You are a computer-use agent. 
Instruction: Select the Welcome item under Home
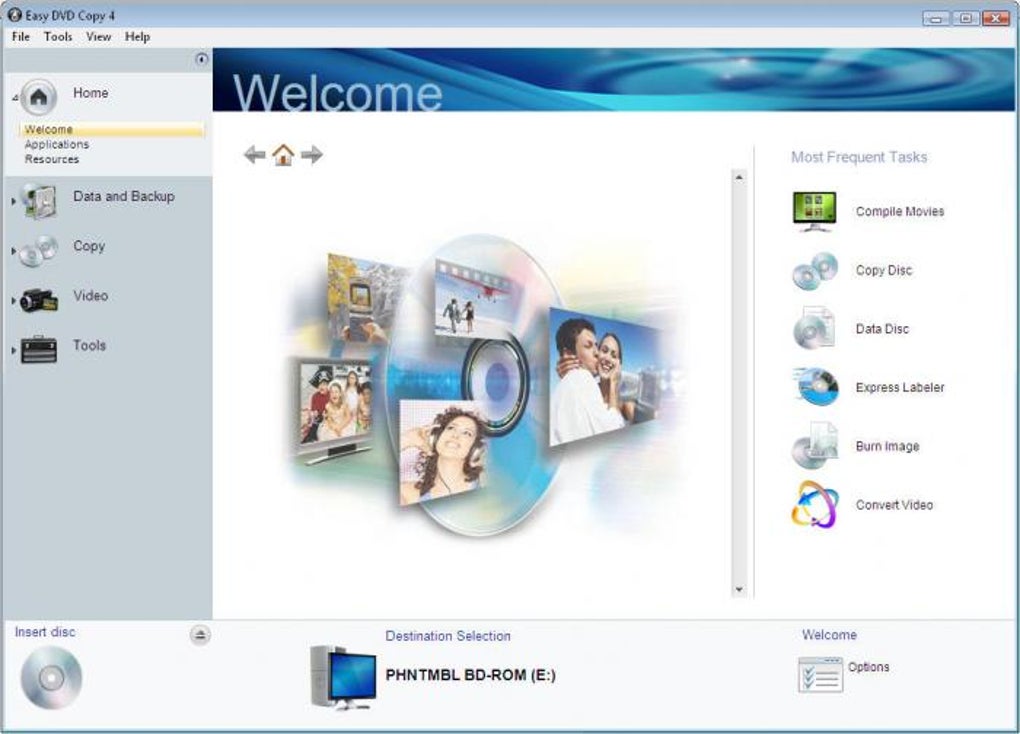coord(112,129)
